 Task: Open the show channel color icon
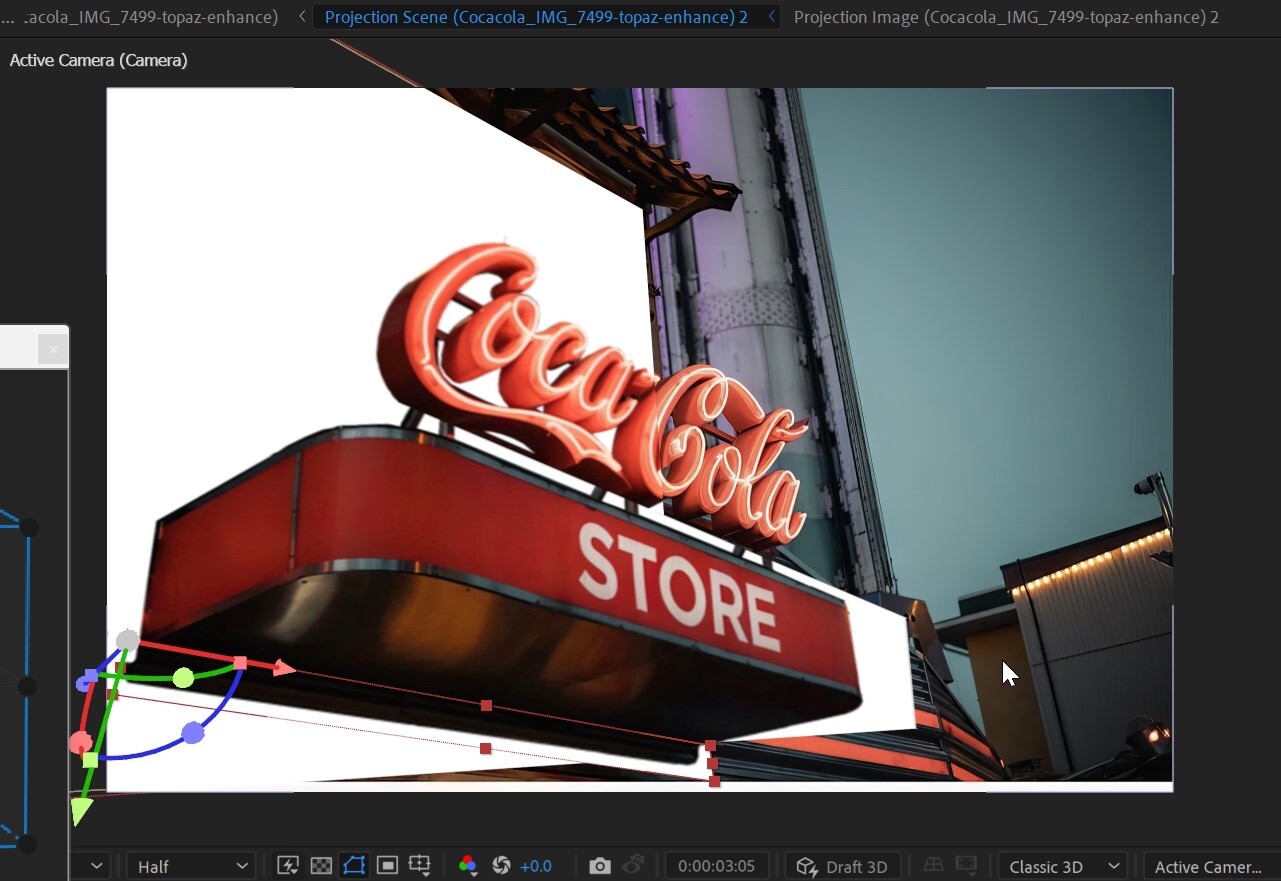467,866
